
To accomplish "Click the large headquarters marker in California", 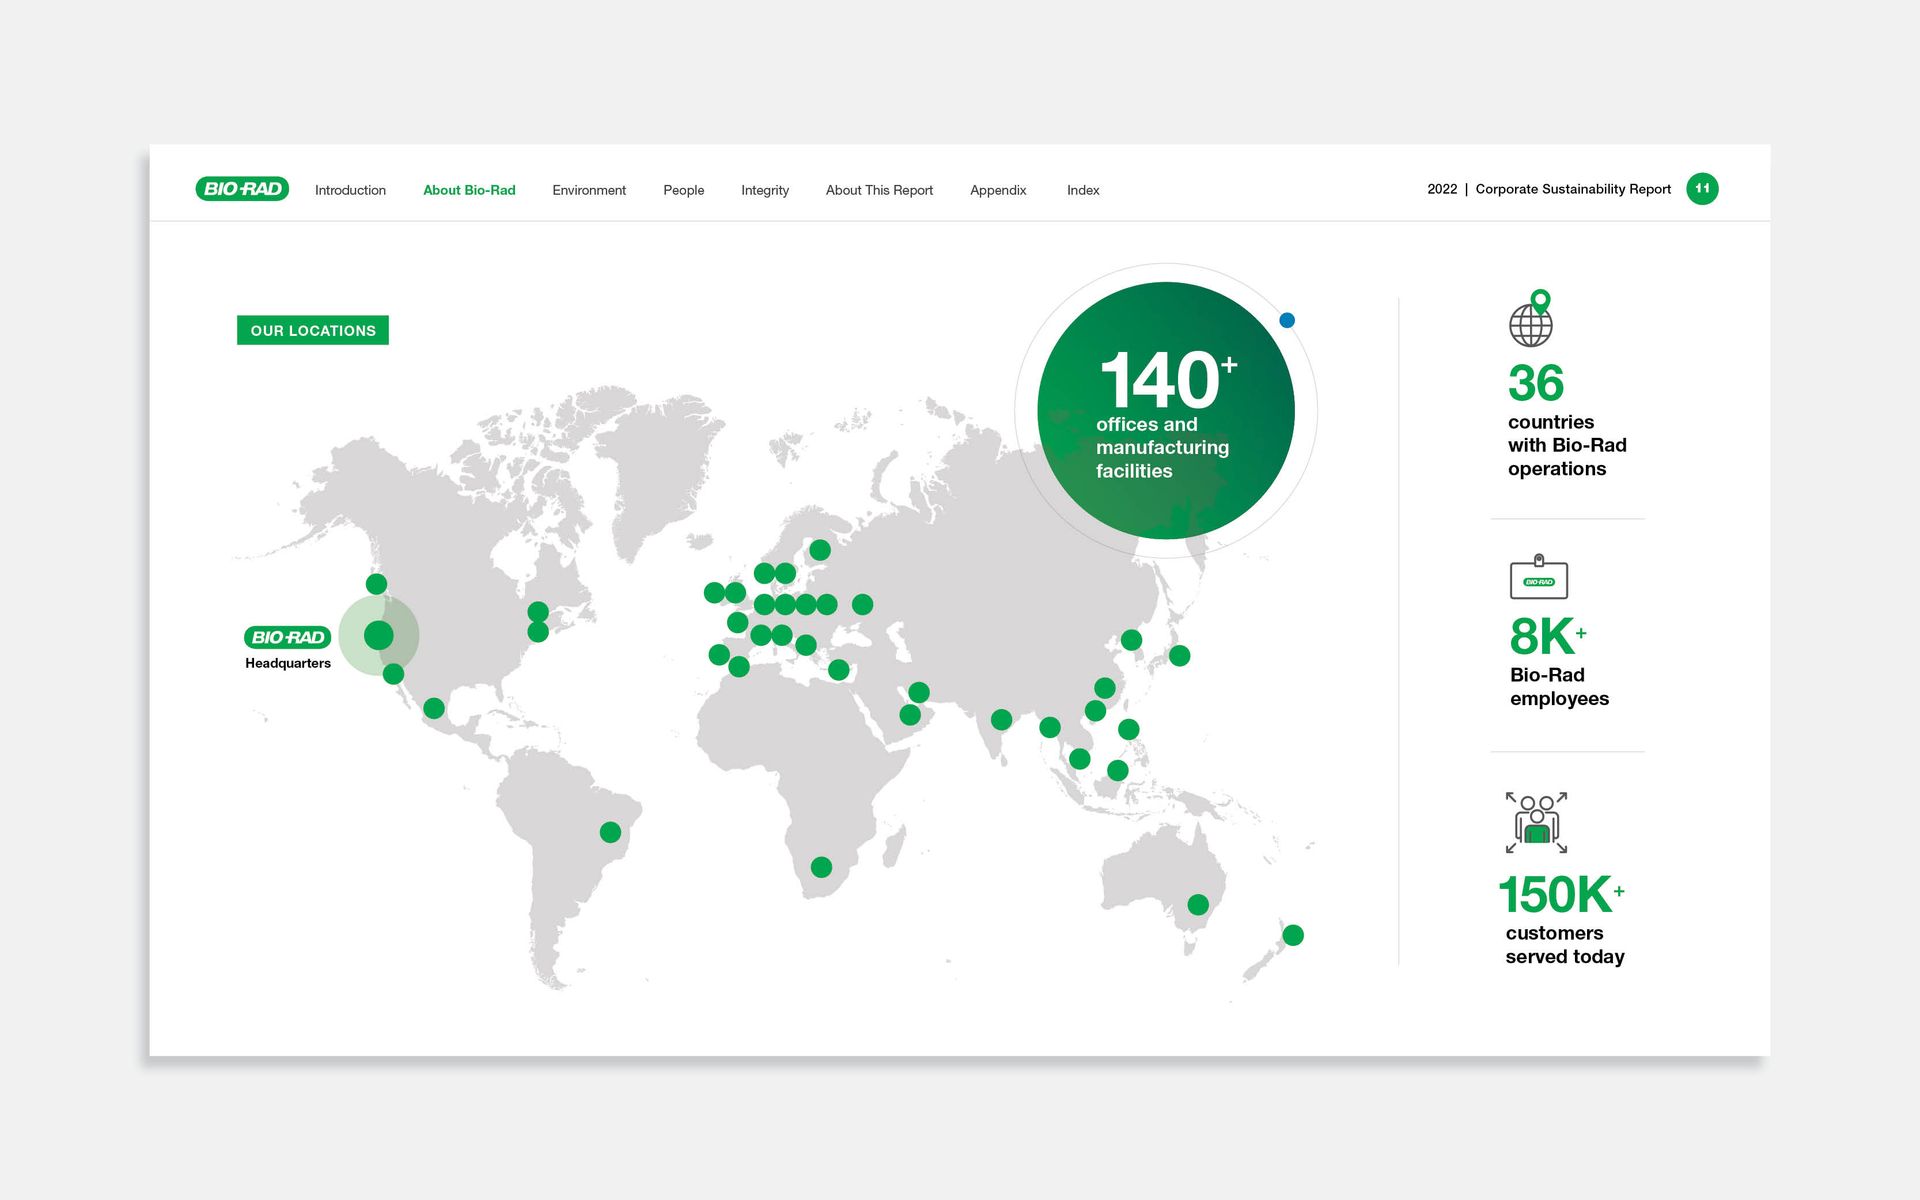I will click(x=379, y=635).
